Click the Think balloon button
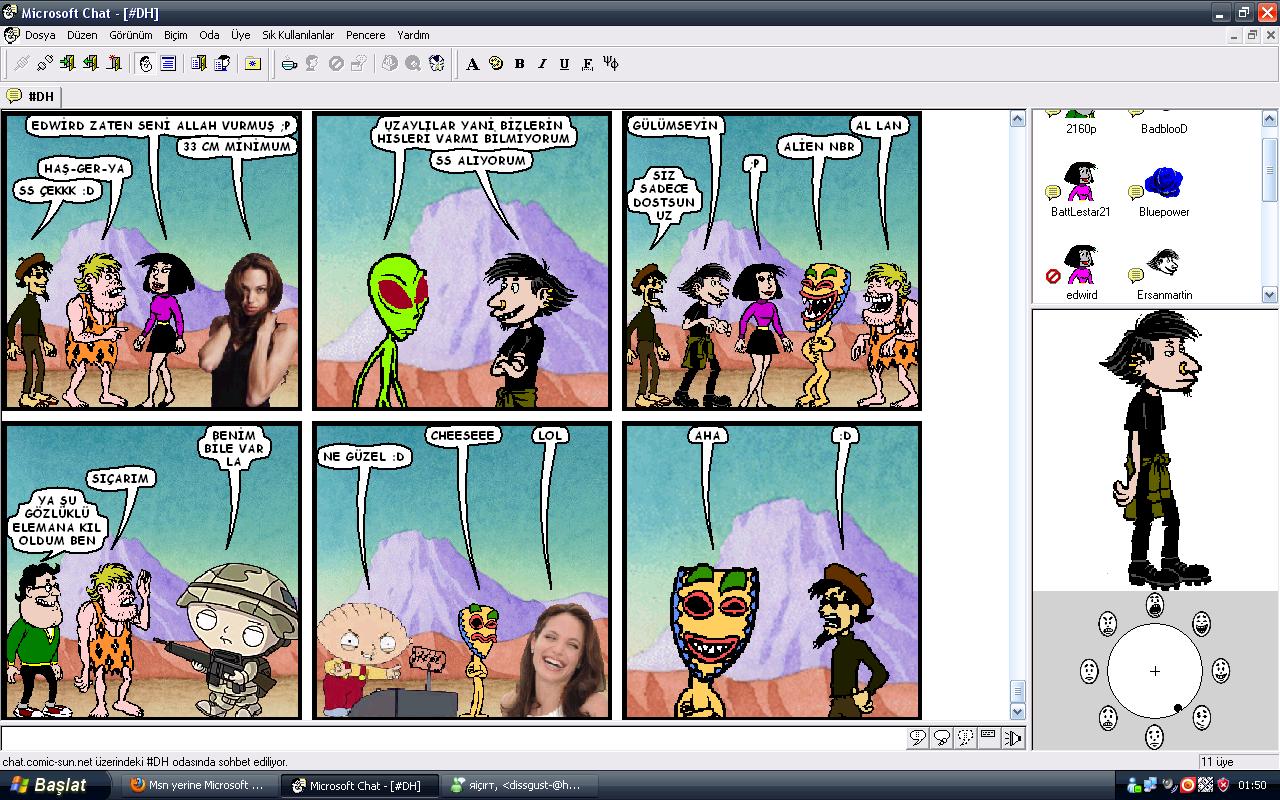The height and width of the screenshot is (800, 1280). coord(941,738)
